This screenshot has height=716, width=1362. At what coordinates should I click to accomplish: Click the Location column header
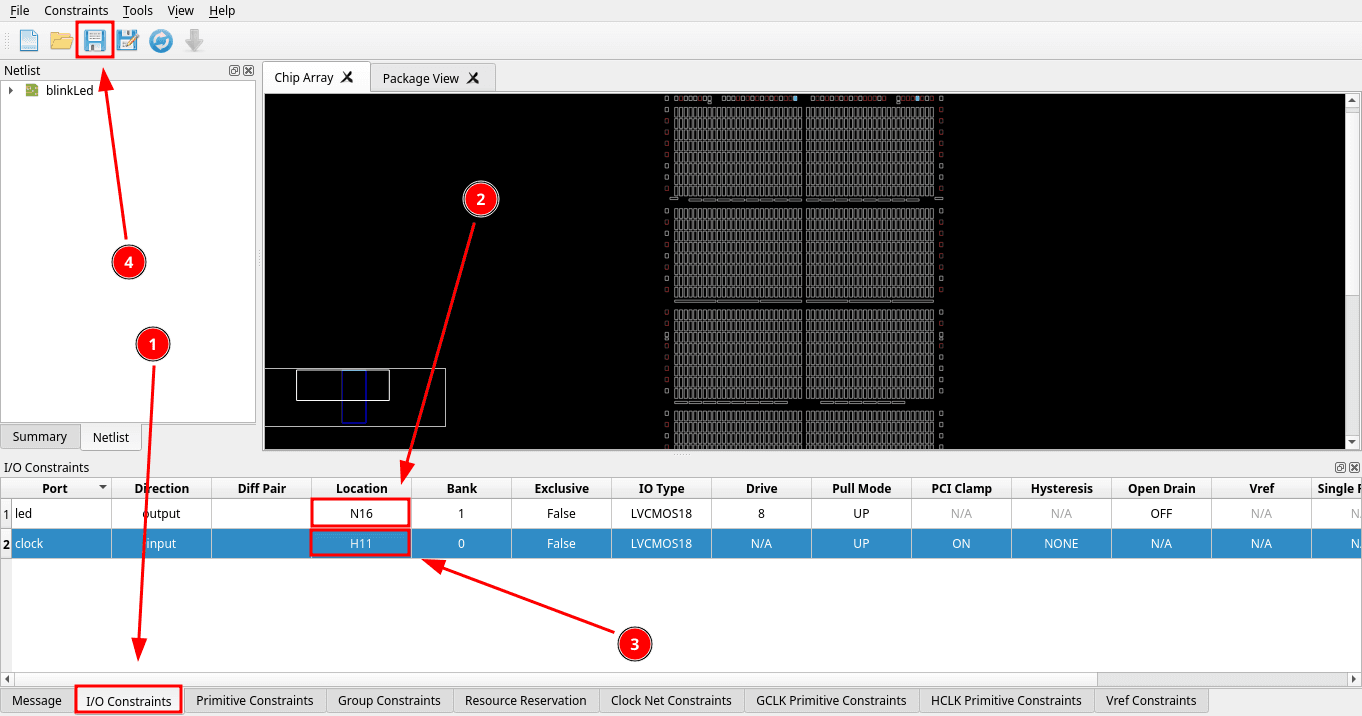[x=361, y=488]
